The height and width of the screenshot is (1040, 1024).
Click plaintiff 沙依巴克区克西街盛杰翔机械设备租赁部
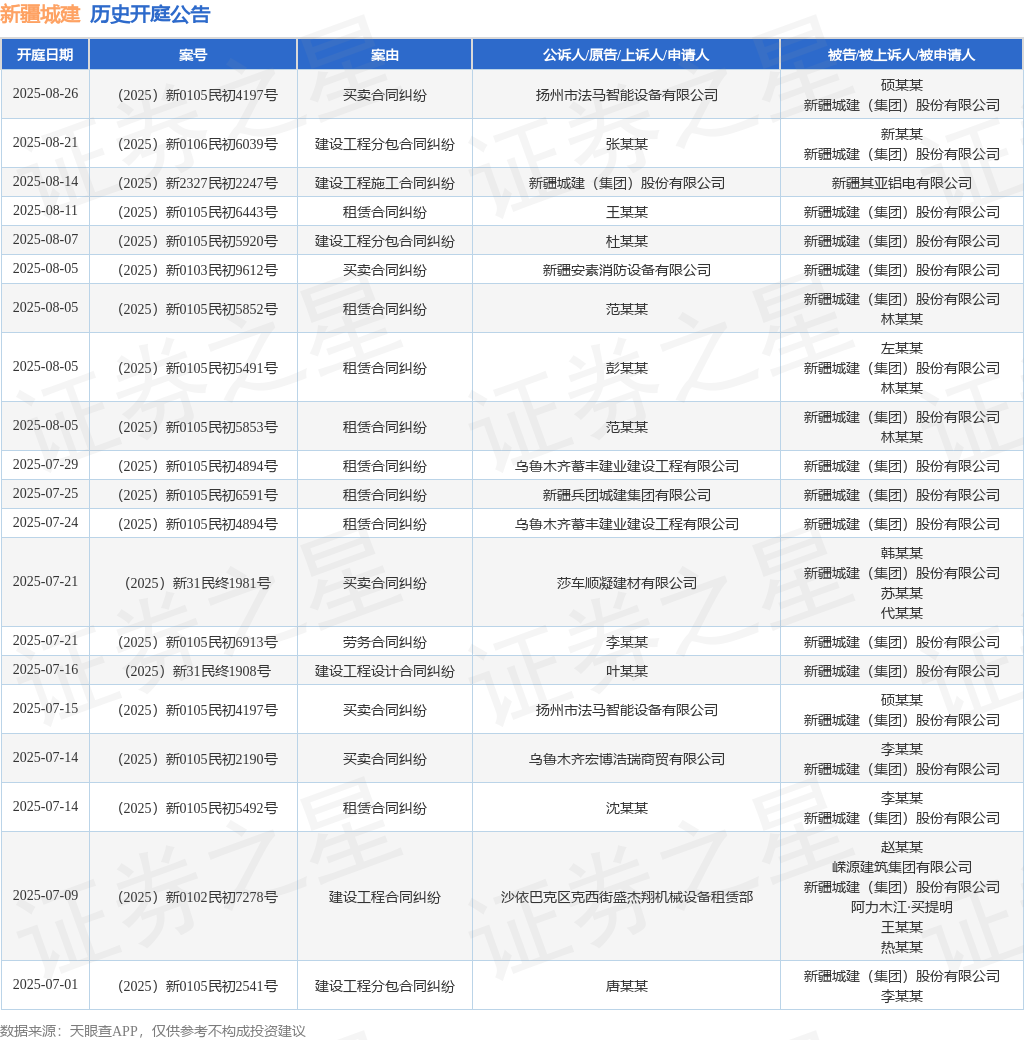coord(627,897)
